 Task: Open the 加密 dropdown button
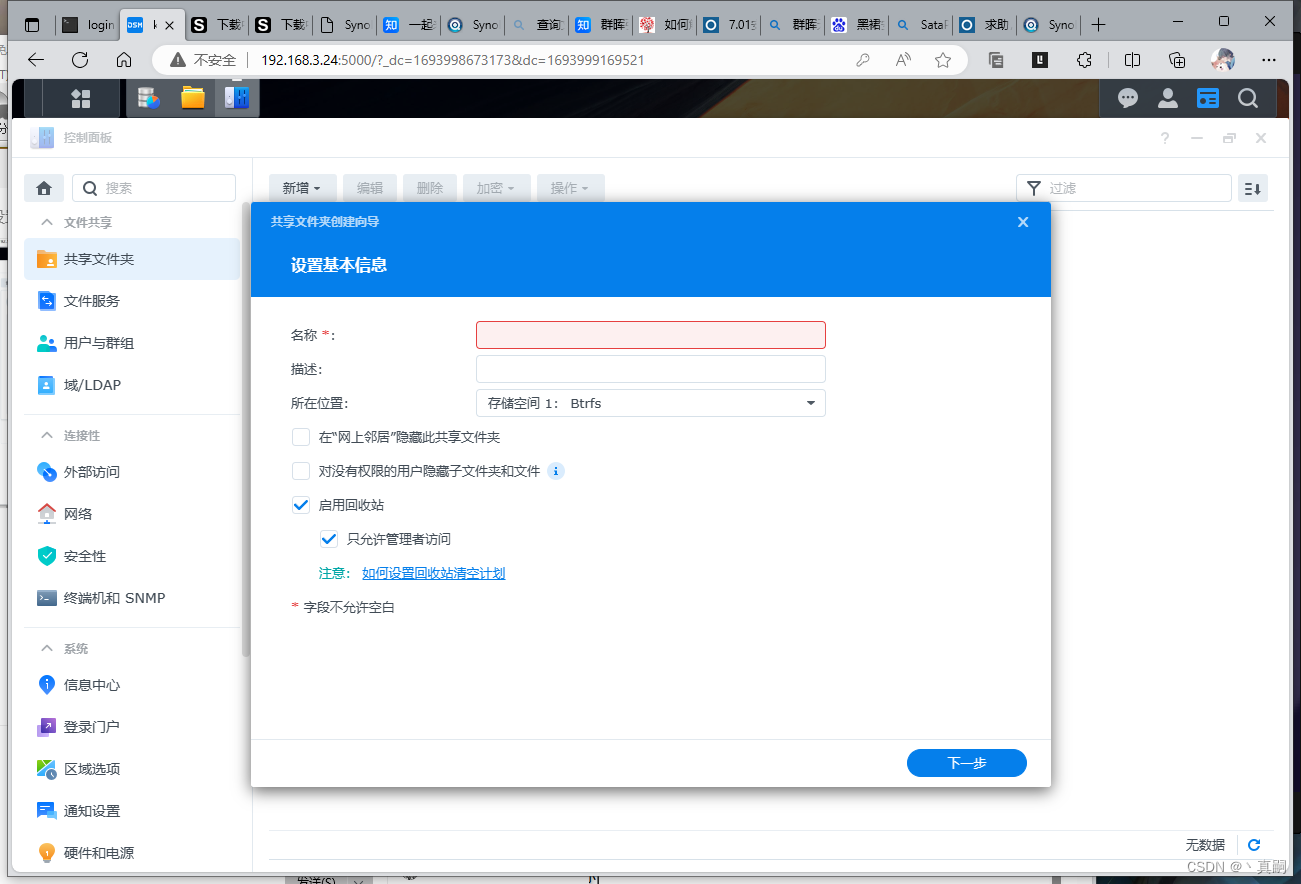496,188
